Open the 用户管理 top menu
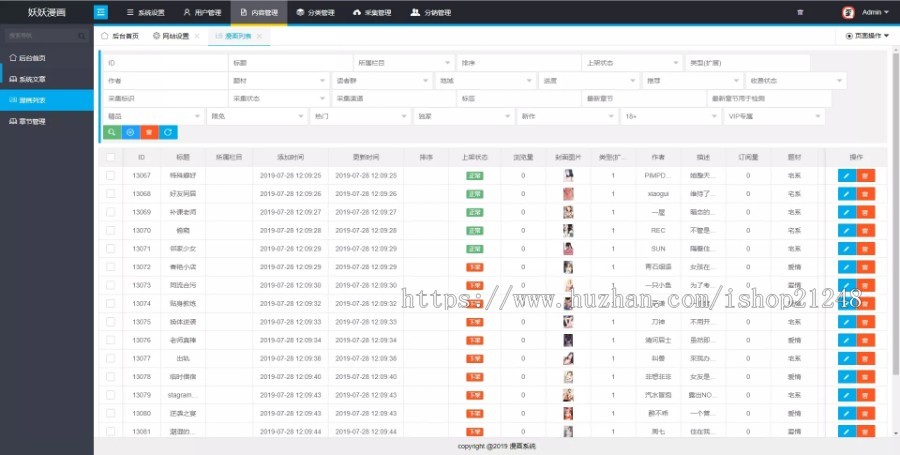This screenshot has height=455, width=900. [x=202, y=12]
